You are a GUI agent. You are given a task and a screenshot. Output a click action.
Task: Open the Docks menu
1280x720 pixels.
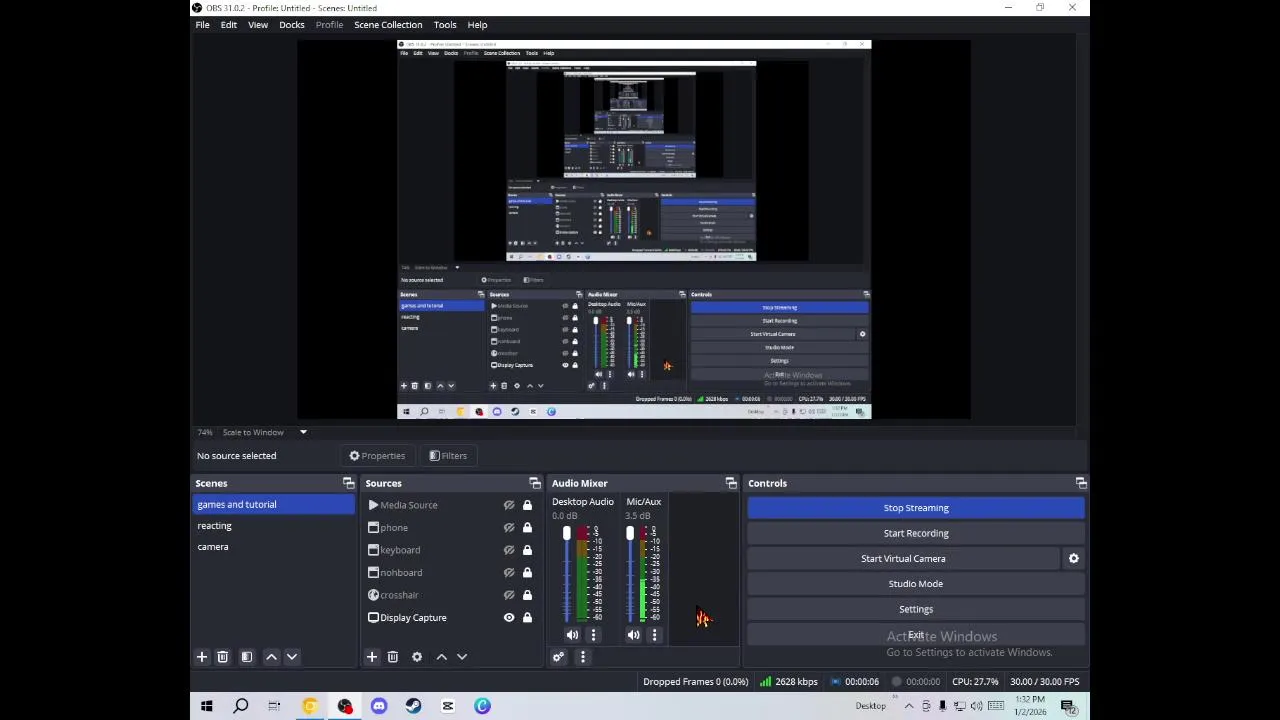click(292, 25)
